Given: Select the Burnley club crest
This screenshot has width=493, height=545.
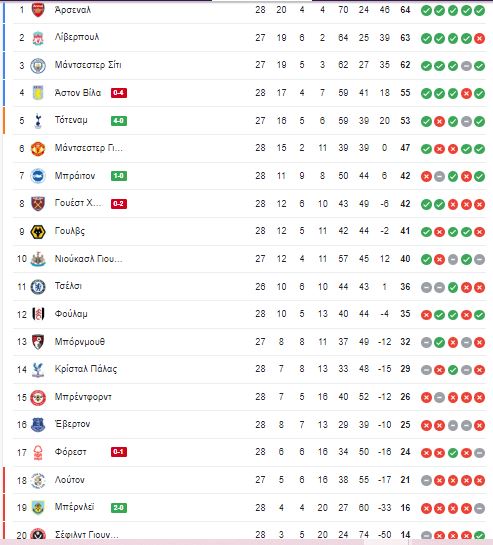Looking at the screenshot, I should [x=38, y=507].
